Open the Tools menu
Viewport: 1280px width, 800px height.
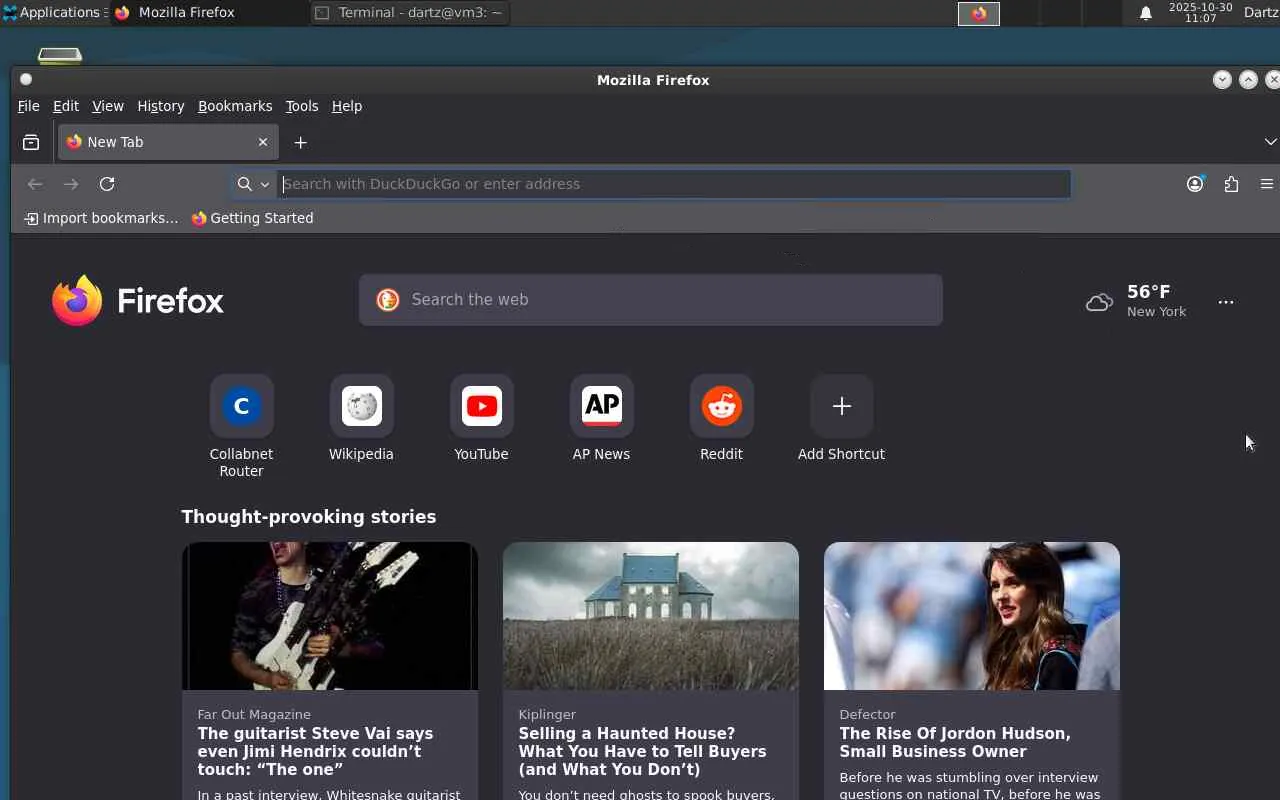pyautogui.click(x=302, y=106)
